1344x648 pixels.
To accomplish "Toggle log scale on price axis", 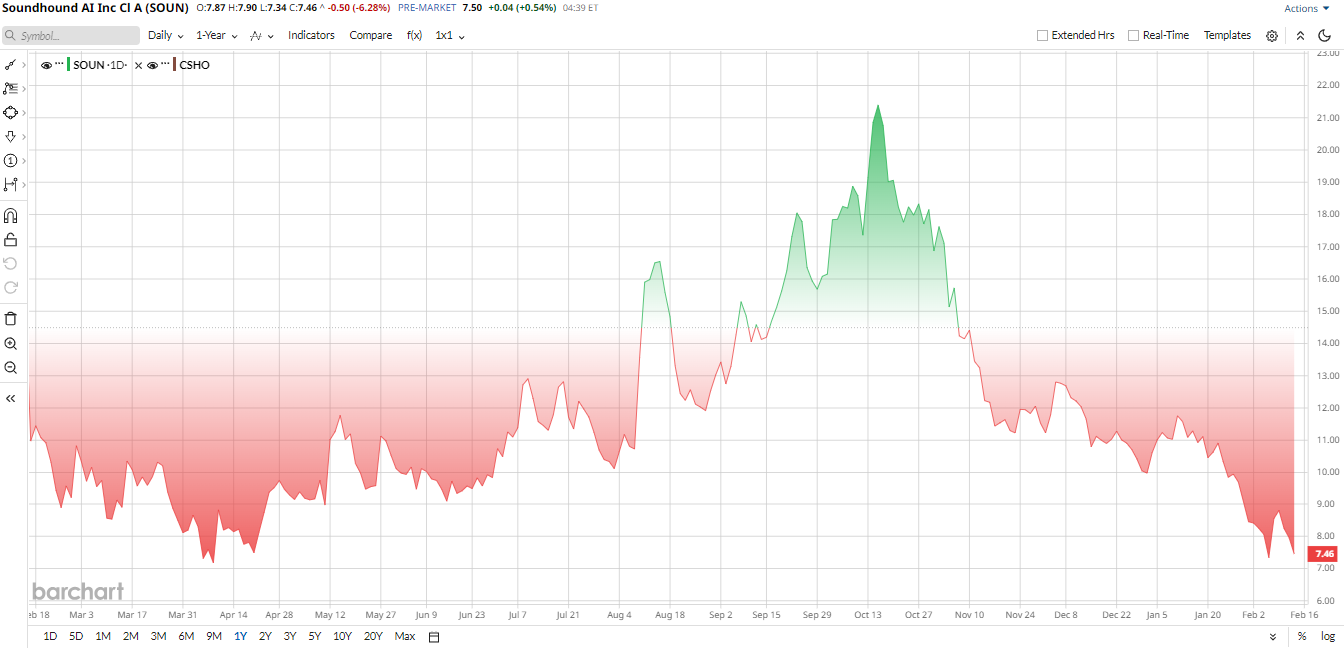I will pos(1327,636).
